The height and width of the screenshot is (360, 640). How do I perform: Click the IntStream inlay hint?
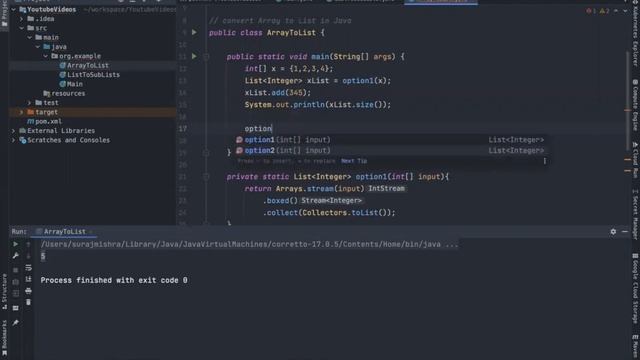pyautogui.click(x=386, y=189)
